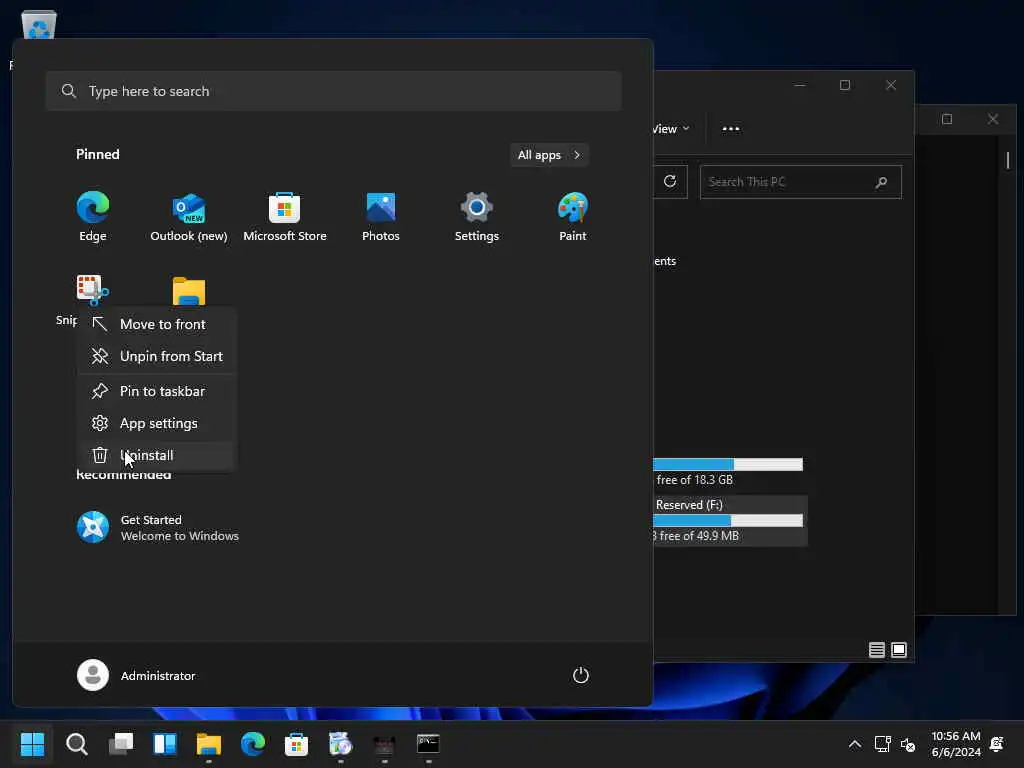Viewport: 1024px width, 768px height.
Task: Click Refresh button in File Explorer
Action: (x=670, y=182)
